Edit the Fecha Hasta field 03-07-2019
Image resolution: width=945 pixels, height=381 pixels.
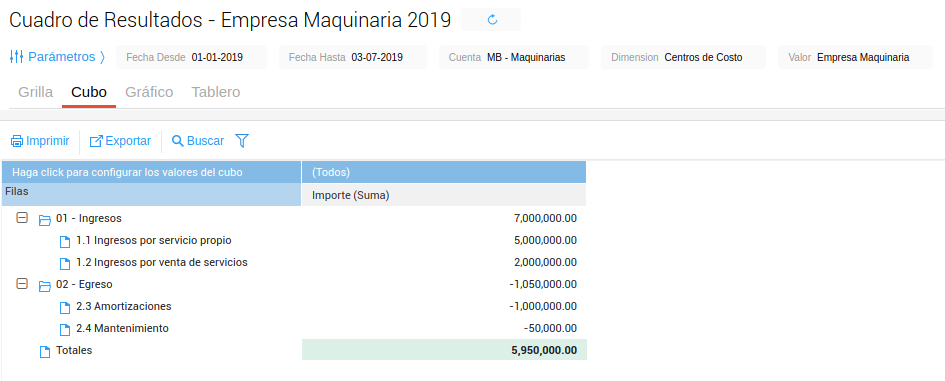pos(353,58)
